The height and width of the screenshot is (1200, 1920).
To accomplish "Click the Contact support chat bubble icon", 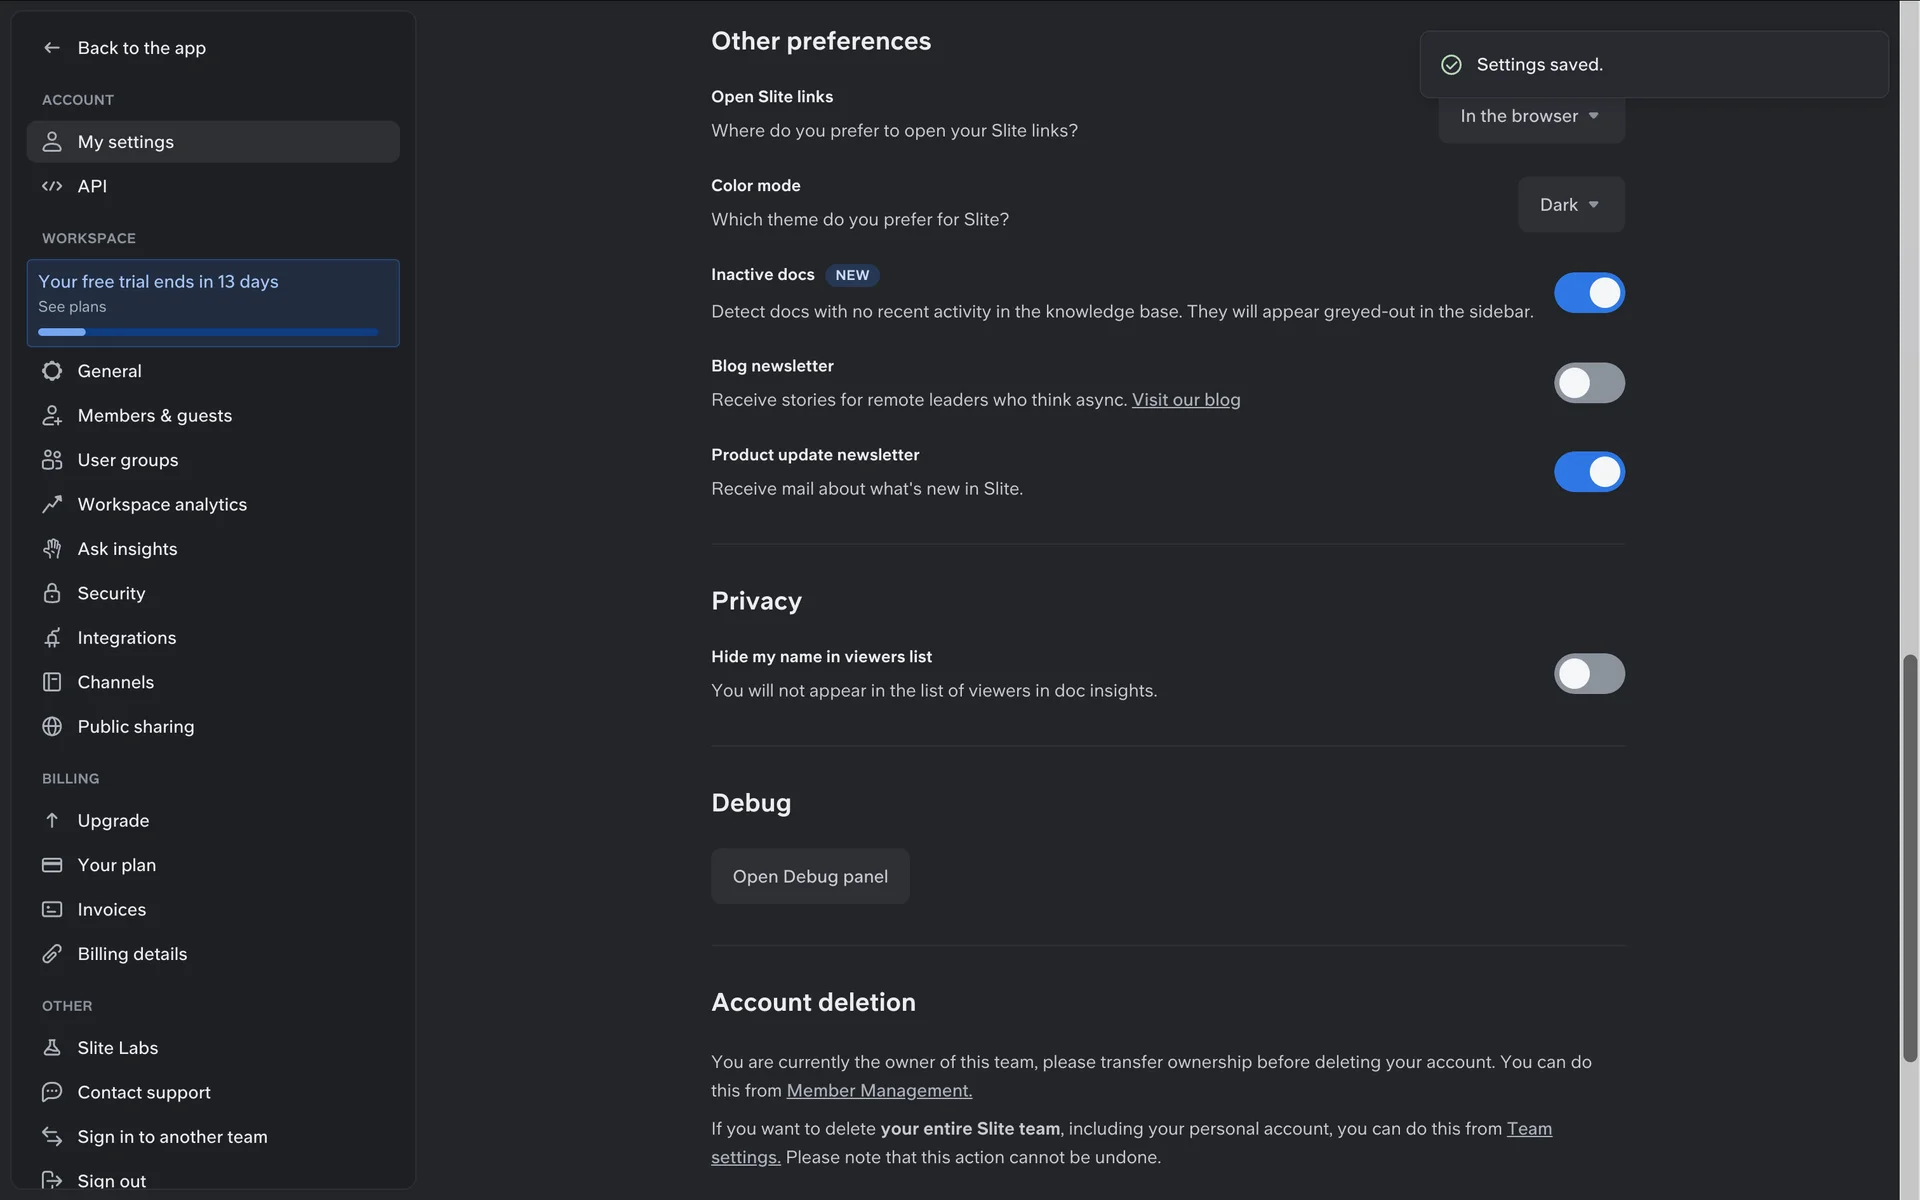I will pos(52,1092).
